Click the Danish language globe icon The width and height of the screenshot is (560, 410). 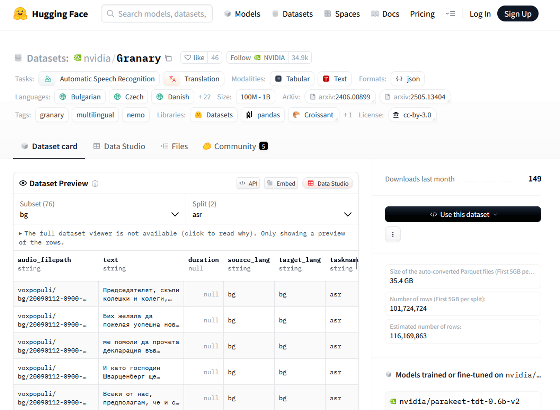coord(160,97)
